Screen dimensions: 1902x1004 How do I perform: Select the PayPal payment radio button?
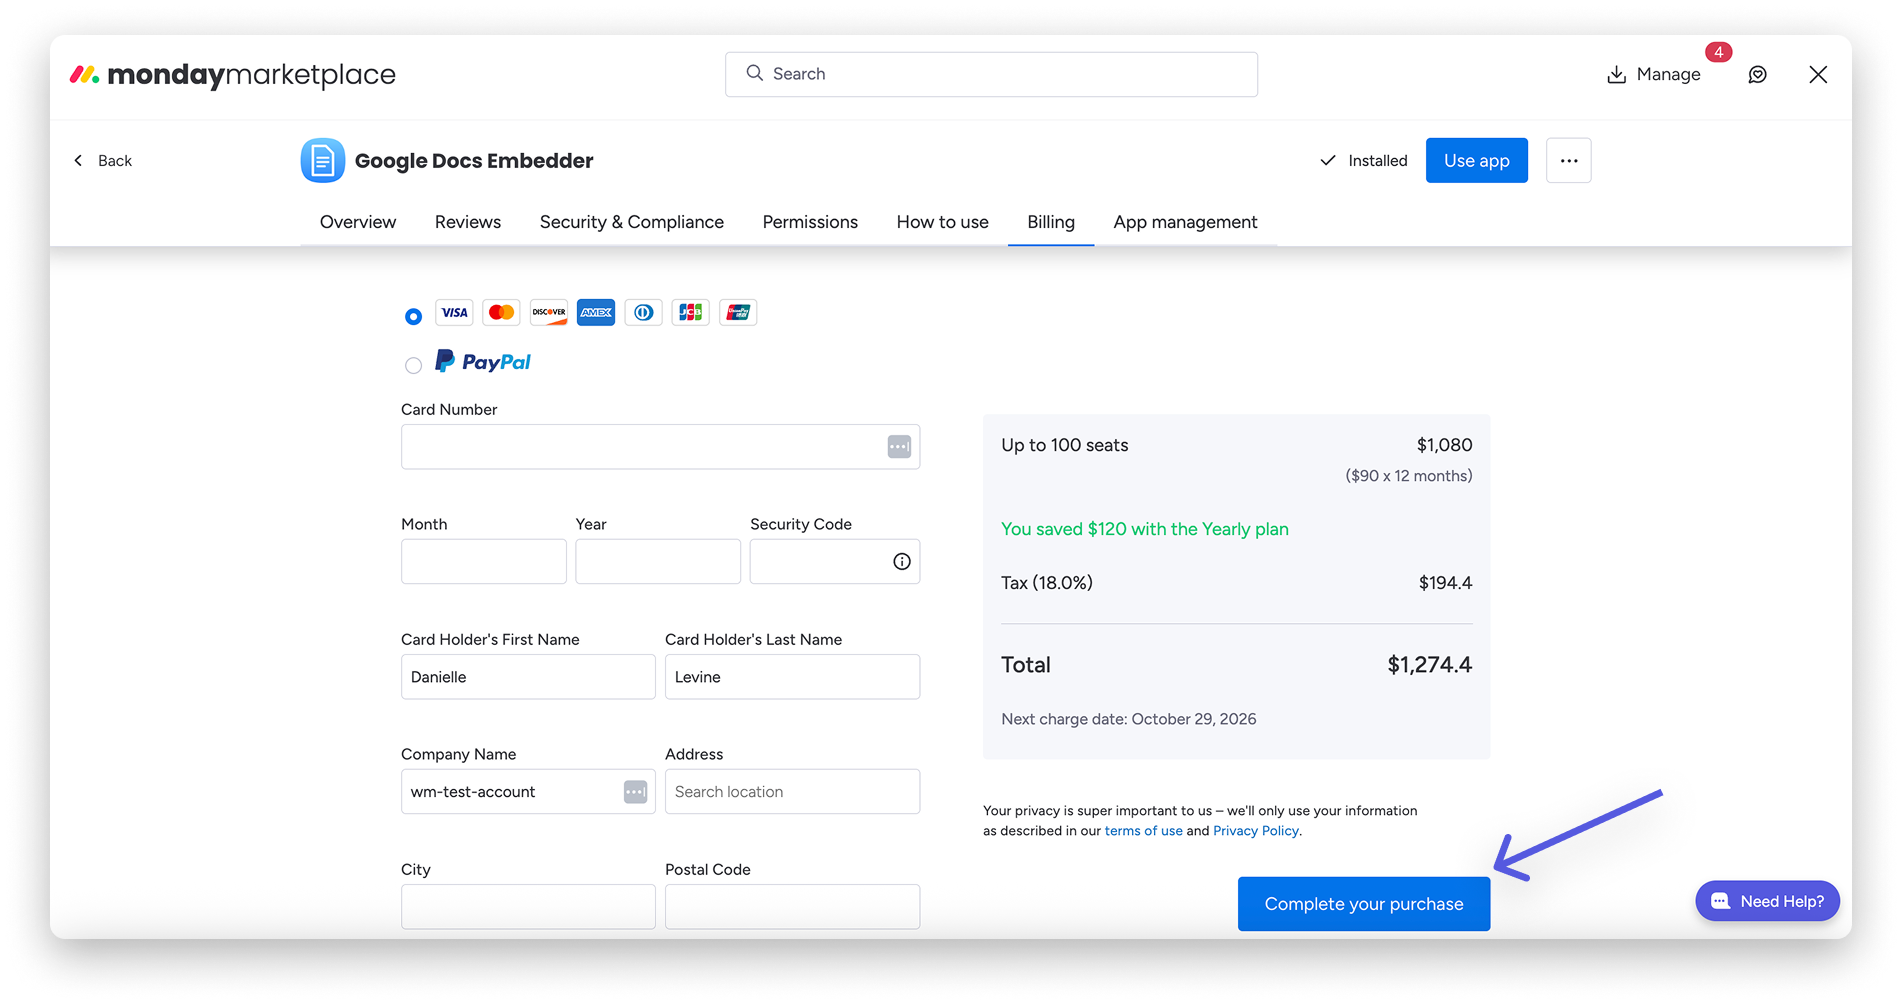pyautogui.click(x=413, y=365)
